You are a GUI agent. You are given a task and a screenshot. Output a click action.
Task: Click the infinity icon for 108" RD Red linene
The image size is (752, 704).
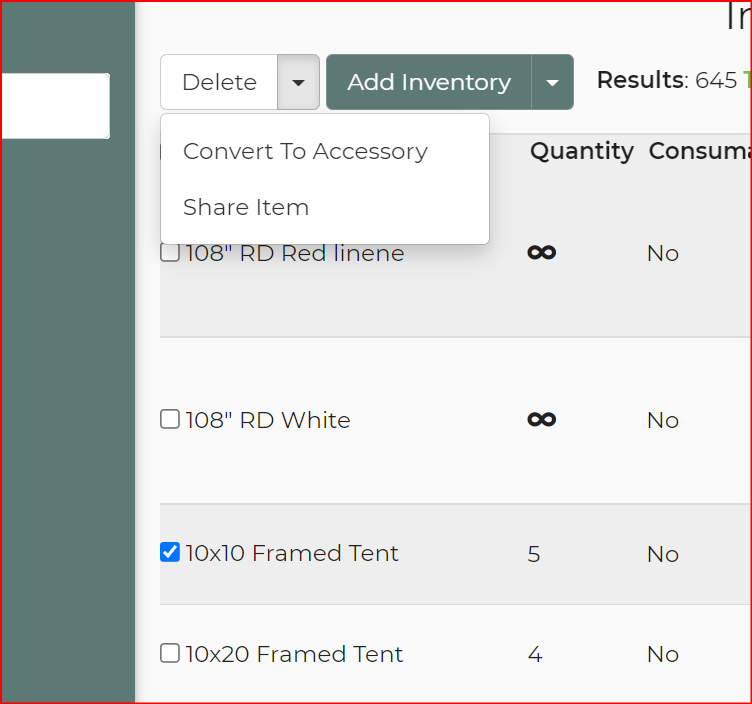click(x=541, y=253)
